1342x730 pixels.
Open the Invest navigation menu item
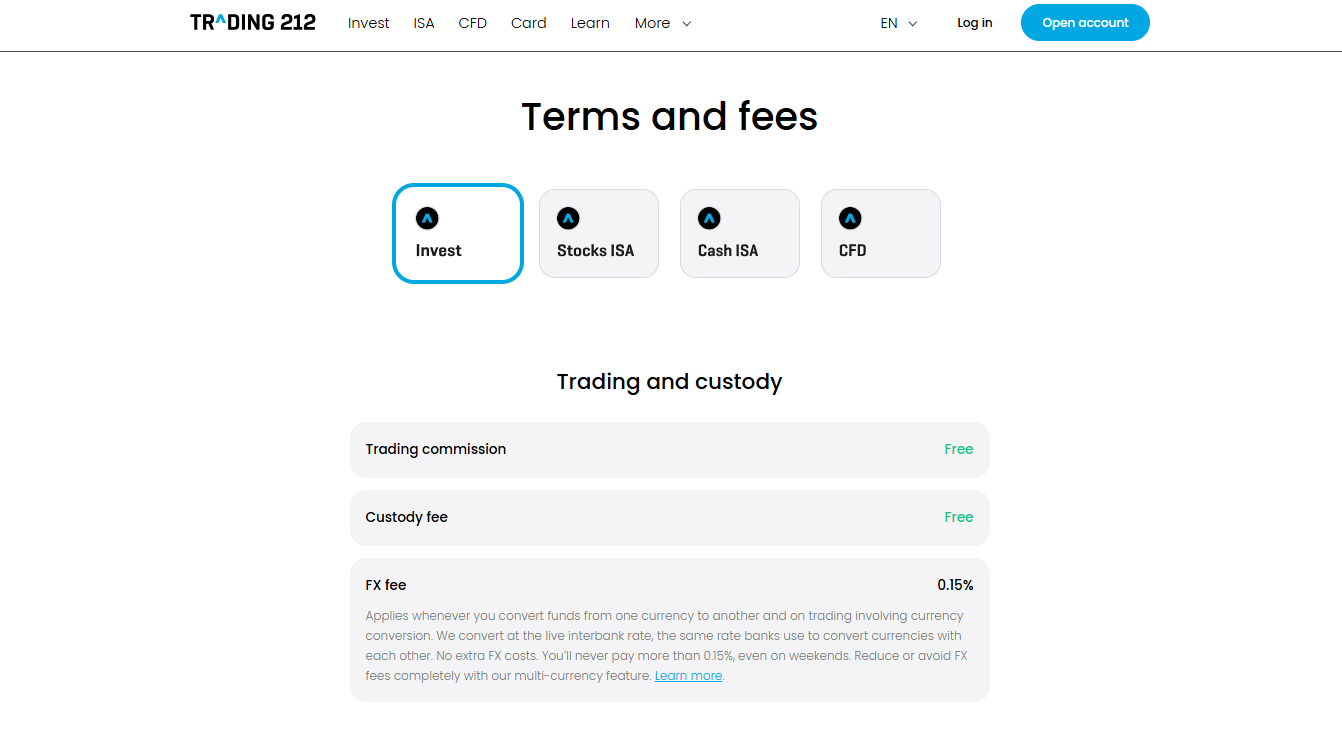(x=368, y=23)
